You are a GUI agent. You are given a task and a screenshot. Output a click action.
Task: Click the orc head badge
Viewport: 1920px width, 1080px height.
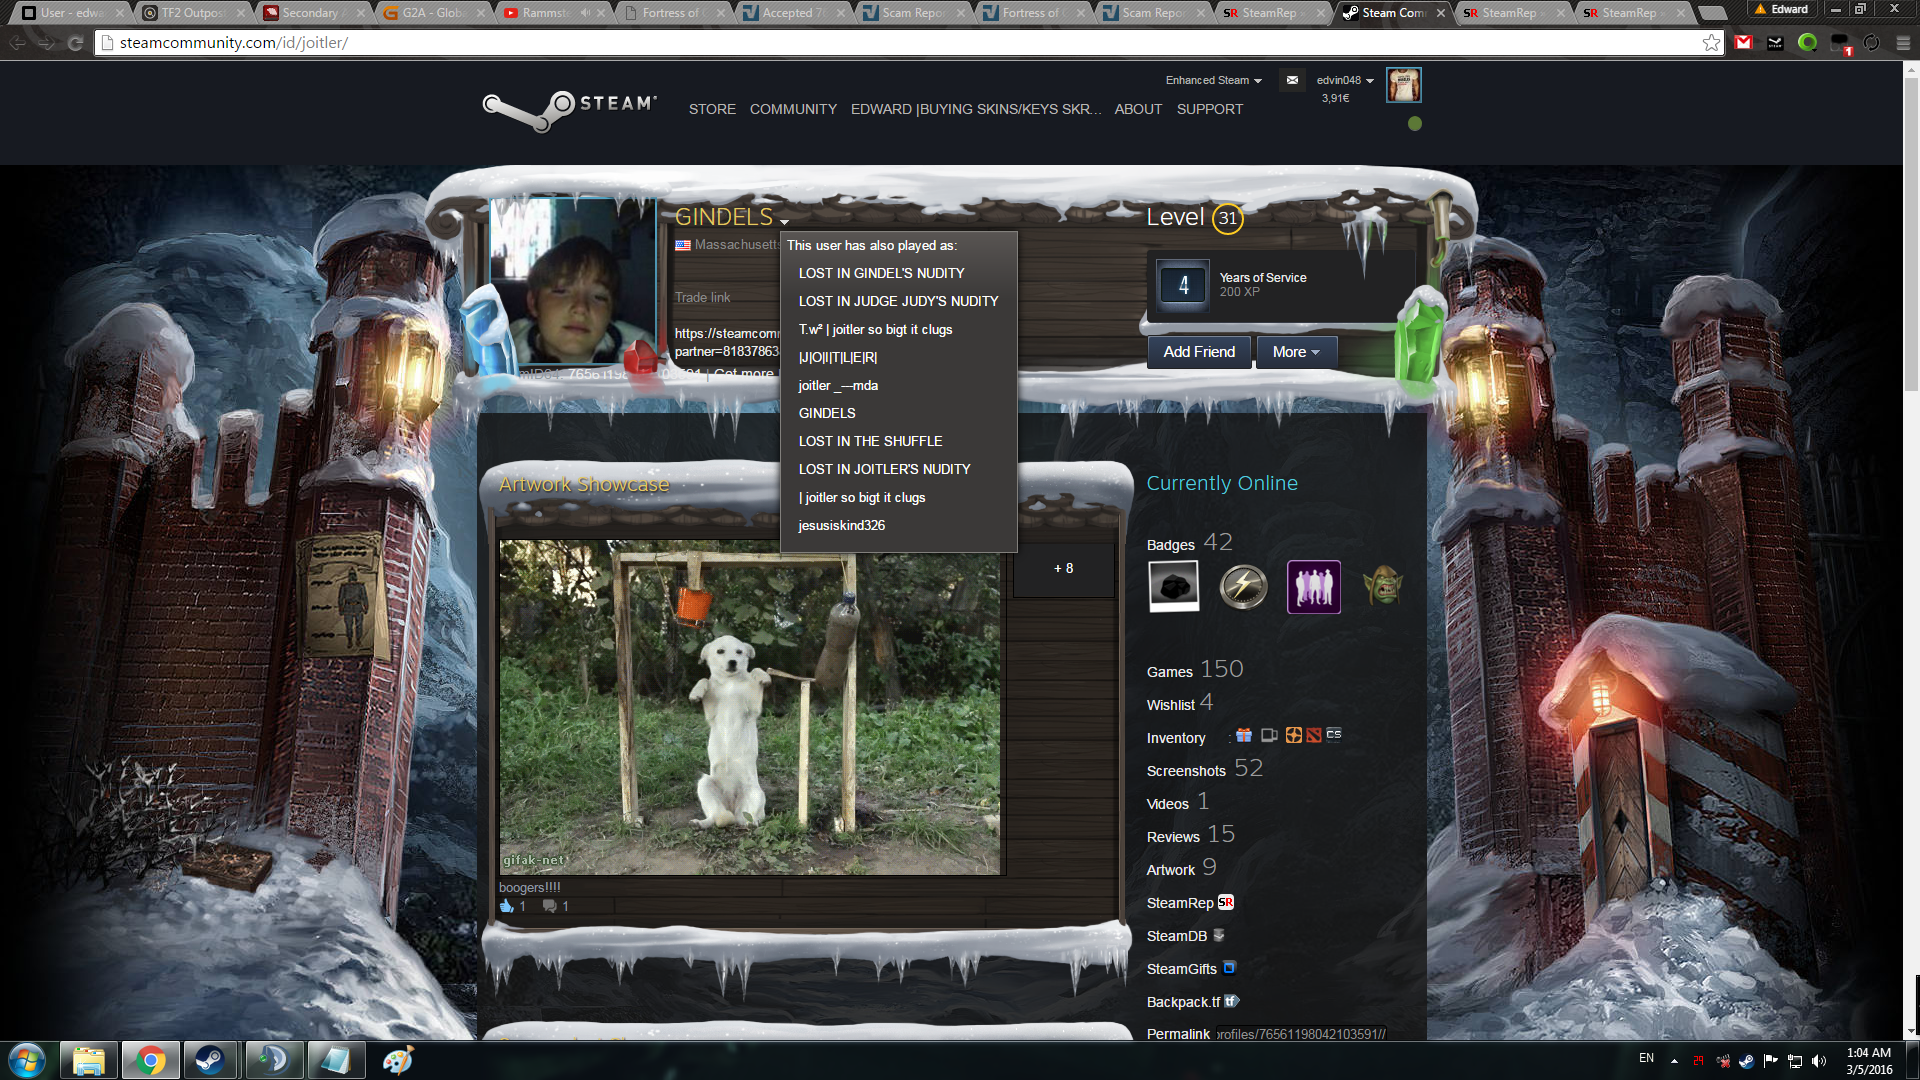click(1383, 587)
